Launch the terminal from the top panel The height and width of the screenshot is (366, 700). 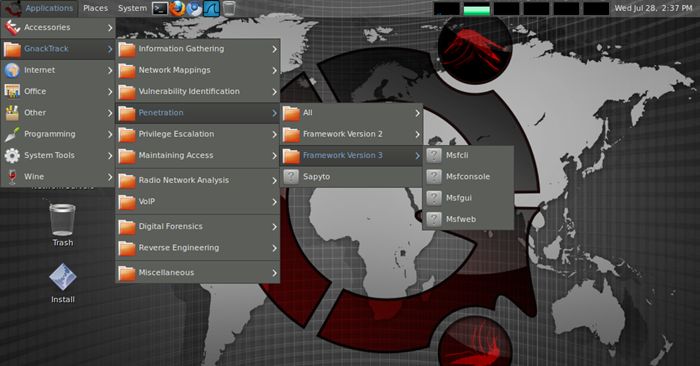(x=160, y=8)
